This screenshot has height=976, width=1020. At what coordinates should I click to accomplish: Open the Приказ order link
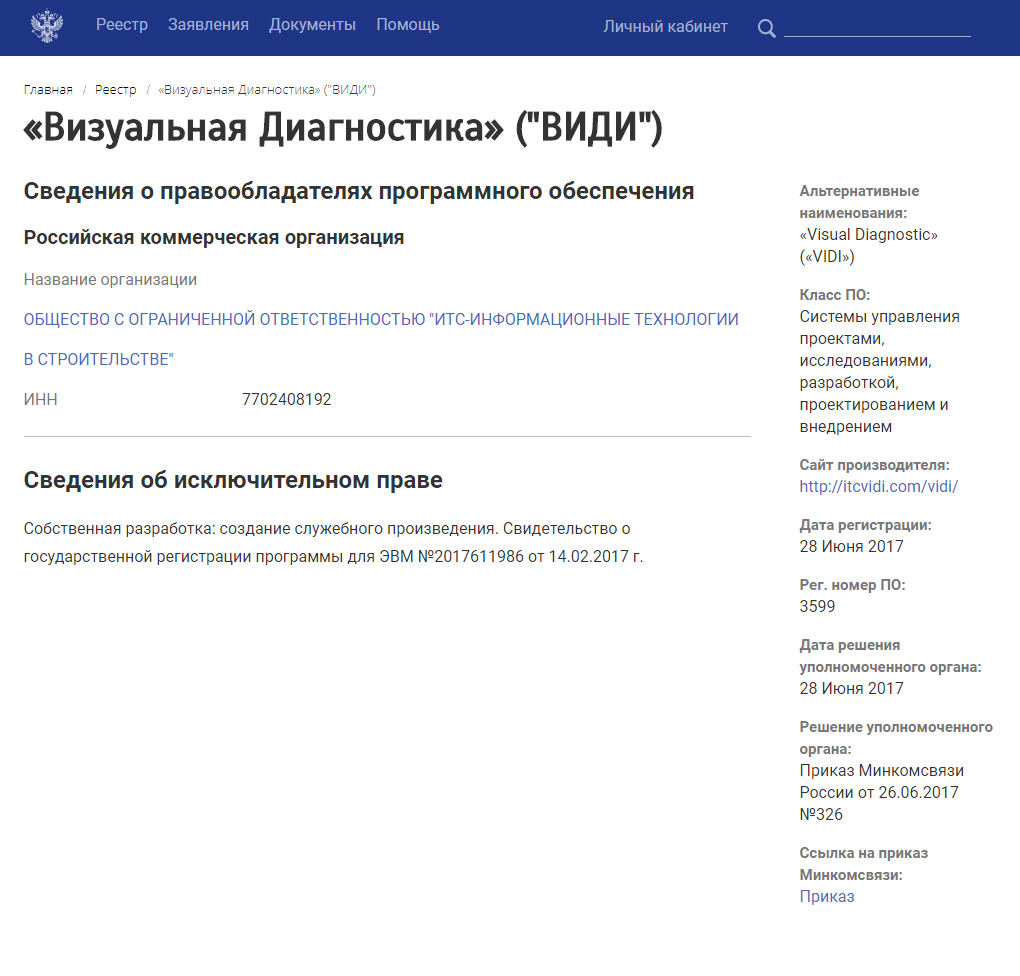[x=827, y=897]
